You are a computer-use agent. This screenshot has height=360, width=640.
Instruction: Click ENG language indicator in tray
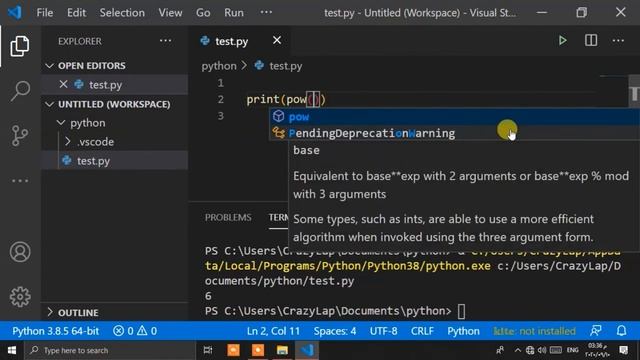click(x=573, y=350)
